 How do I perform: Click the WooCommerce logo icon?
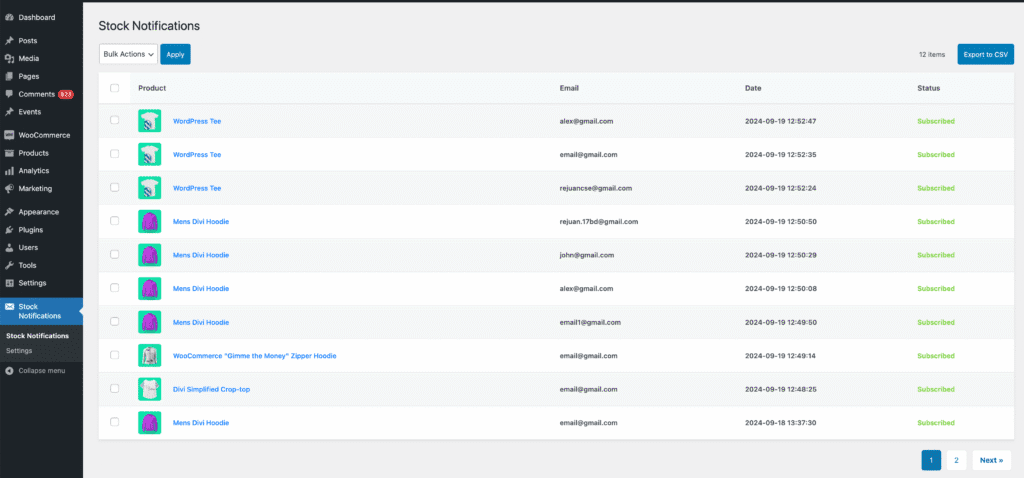(x=9, y=135)
